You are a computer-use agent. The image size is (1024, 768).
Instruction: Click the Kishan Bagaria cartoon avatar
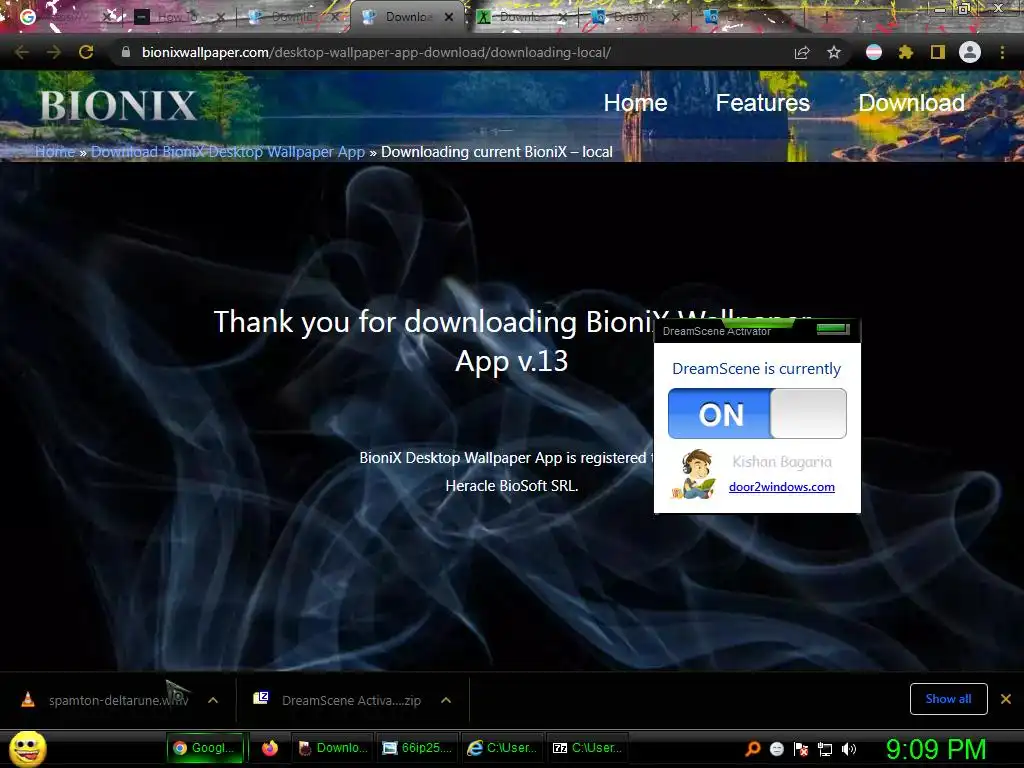694,474
